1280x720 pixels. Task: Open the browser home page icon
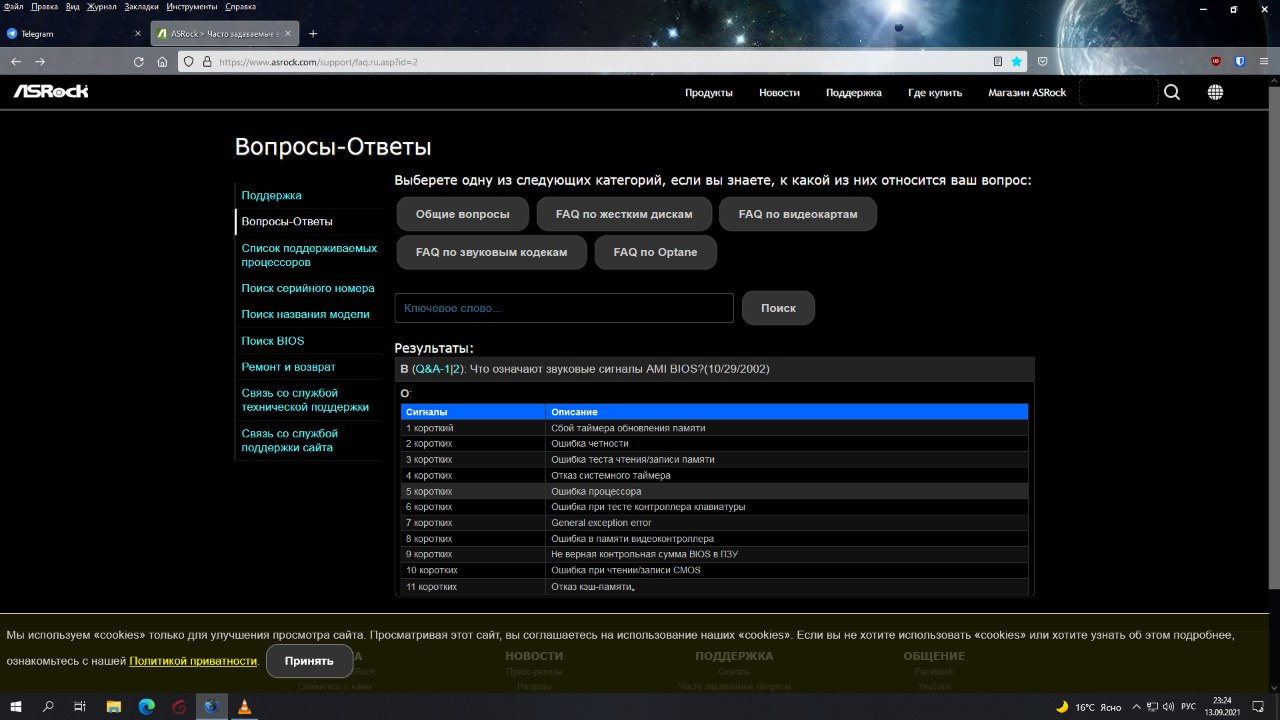click(162, 61)
